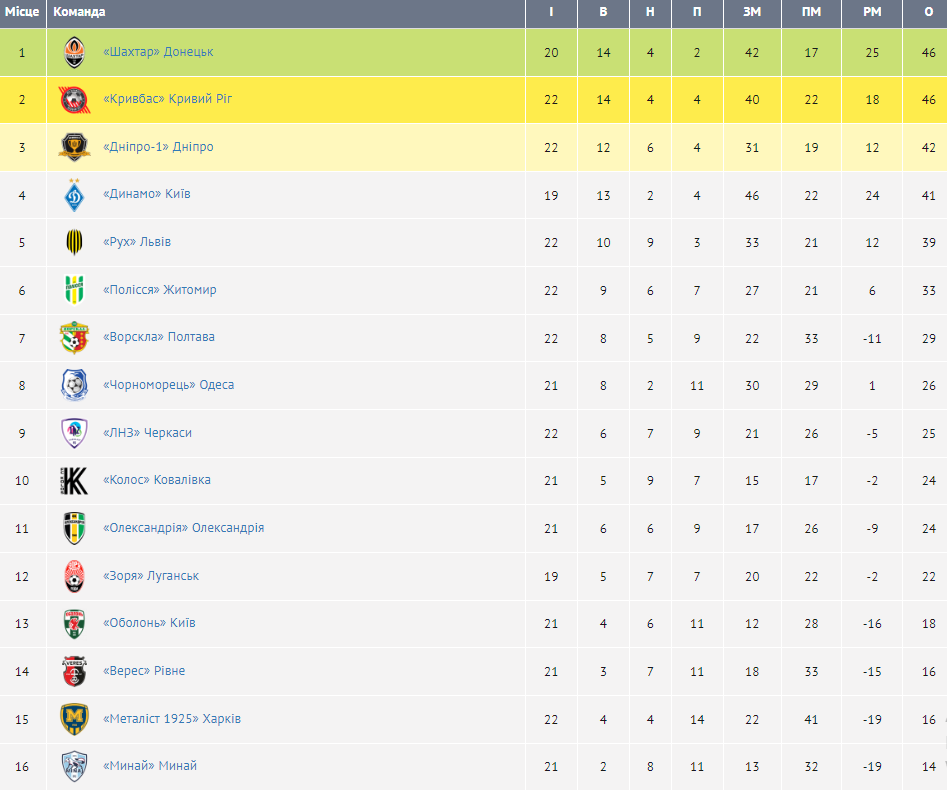
Task: Click the Dynamo Kyiv club logo
Action: coord(75,194)
